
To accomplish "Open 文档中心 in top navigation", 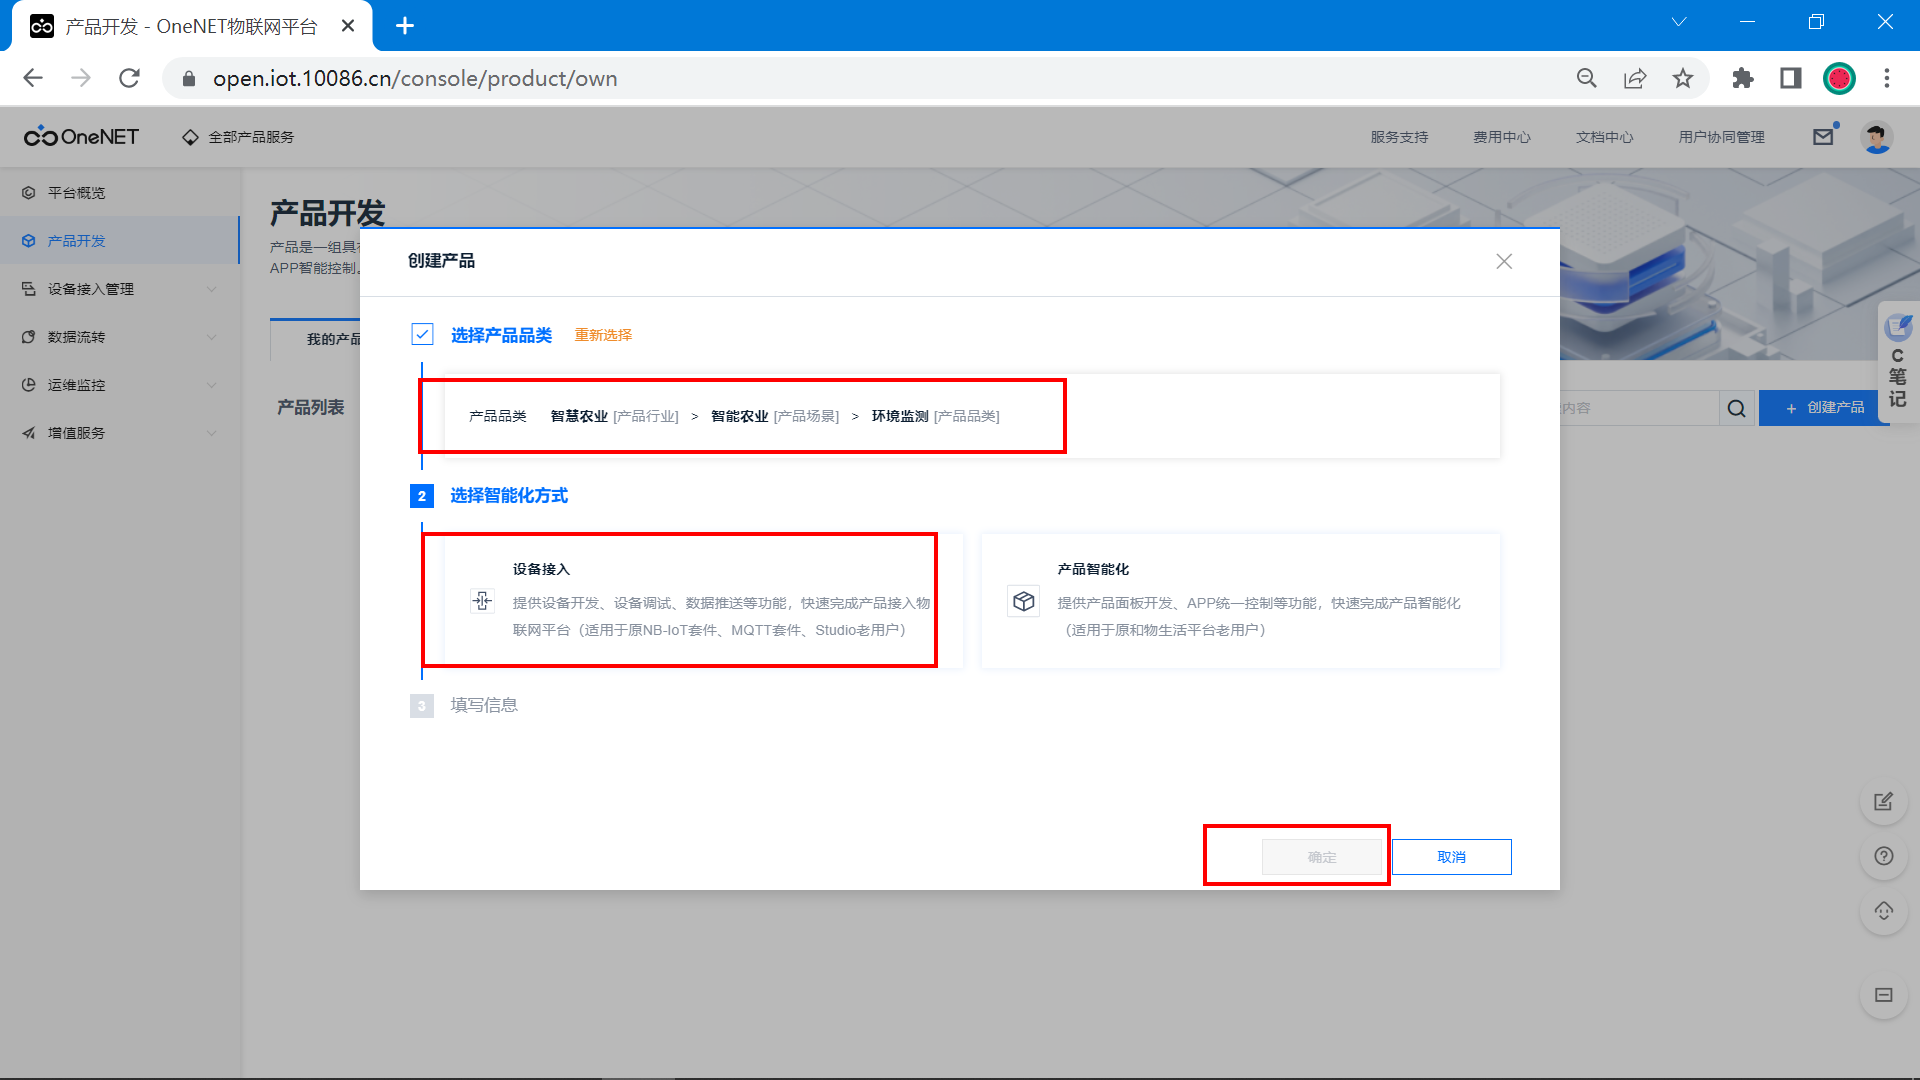I will 1604,137.
